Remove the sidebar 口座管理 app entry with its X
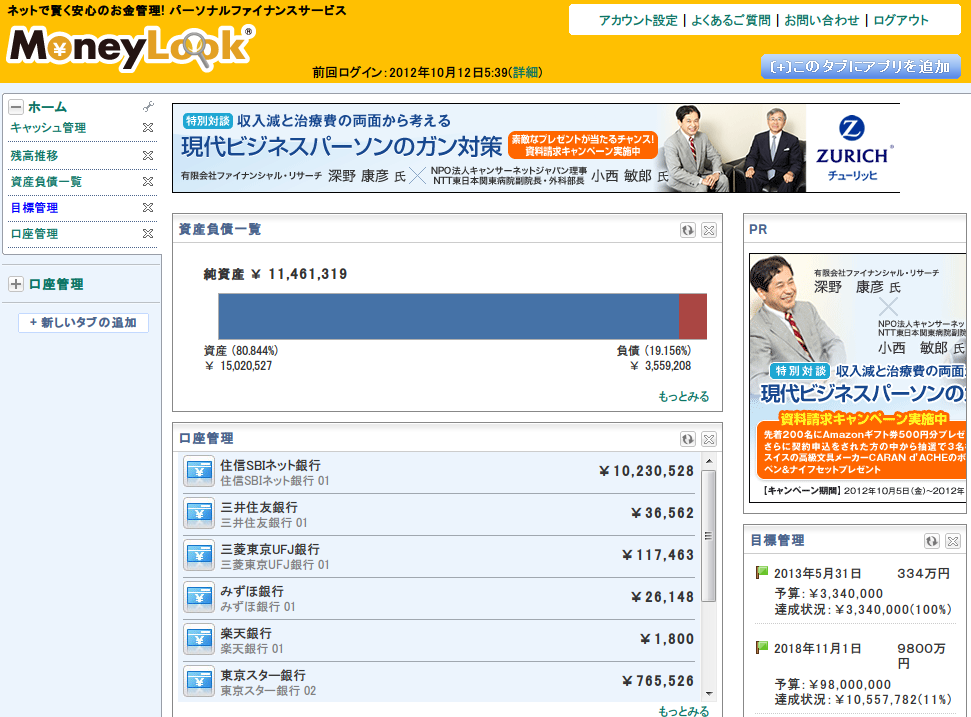971x717 pixels. click(147, 233)
